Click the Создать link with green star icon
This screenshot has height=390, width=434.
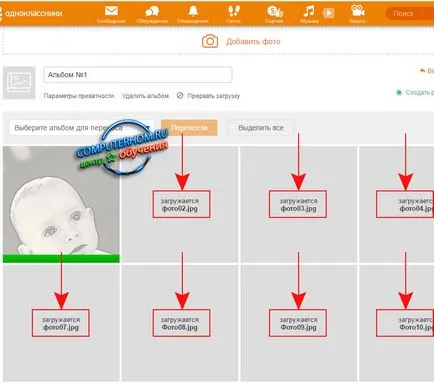[x=415, y=92]
